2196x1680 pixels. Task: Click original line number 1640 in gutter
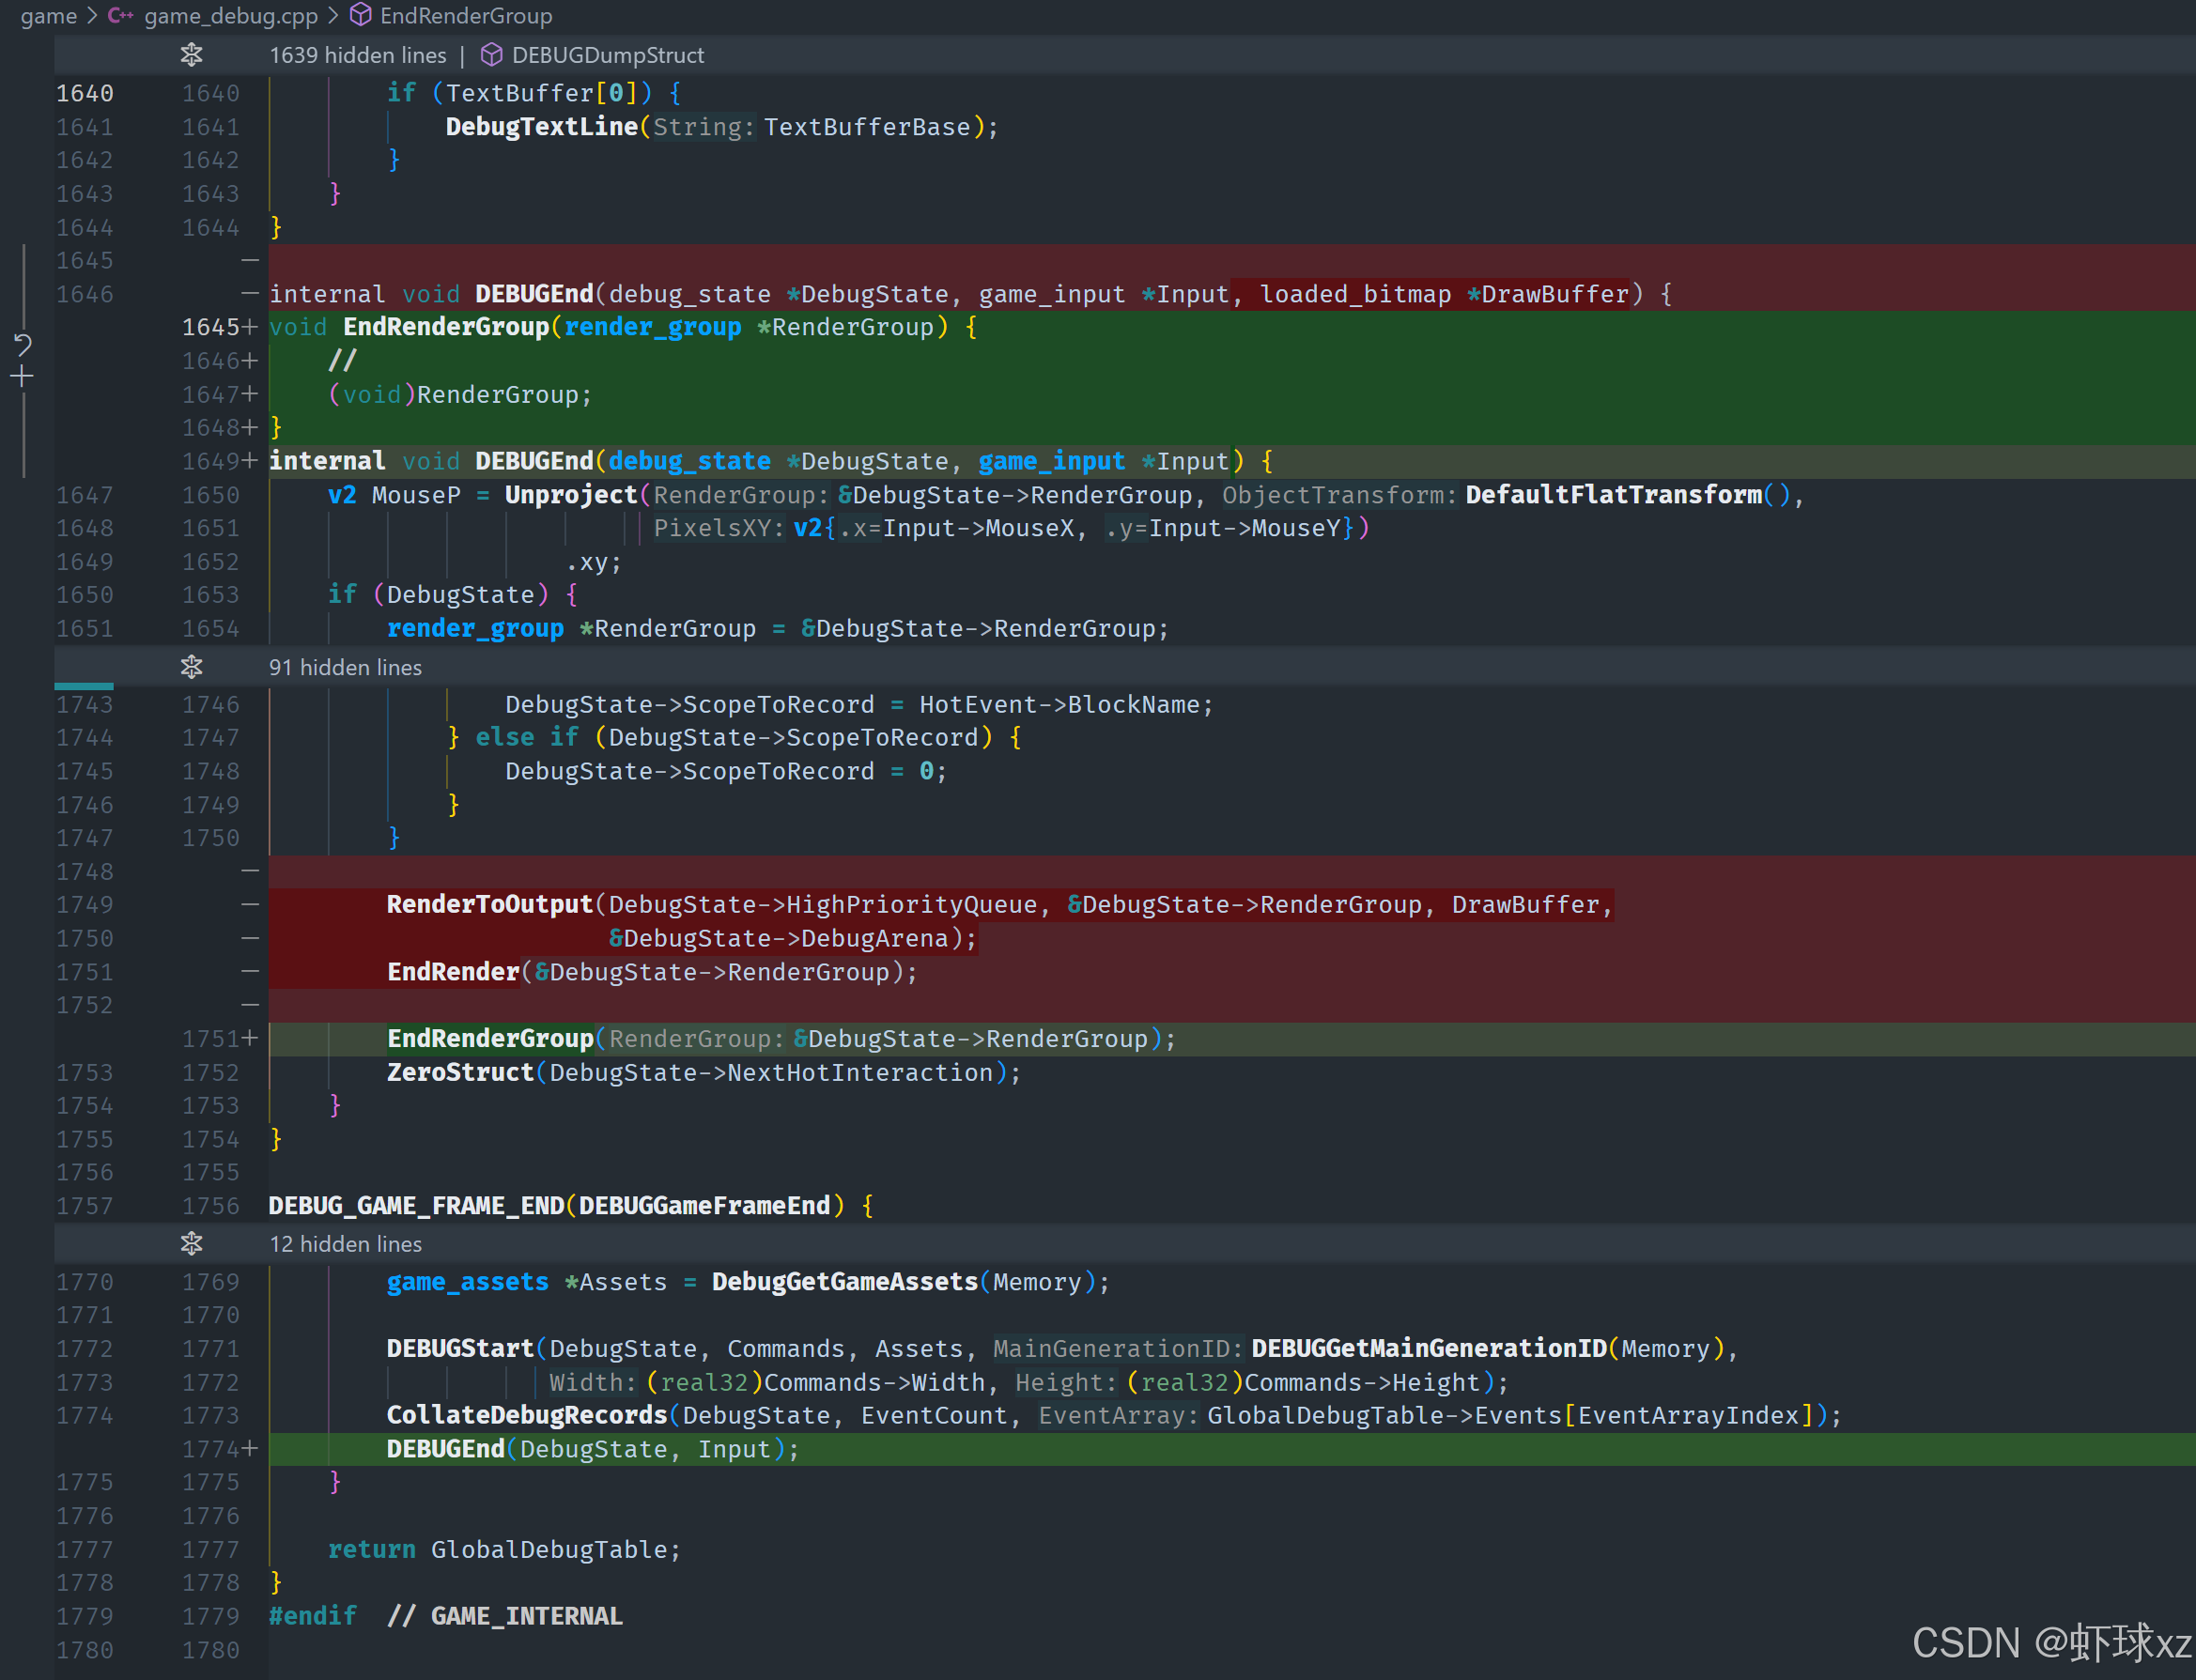(x=85, y=93)
